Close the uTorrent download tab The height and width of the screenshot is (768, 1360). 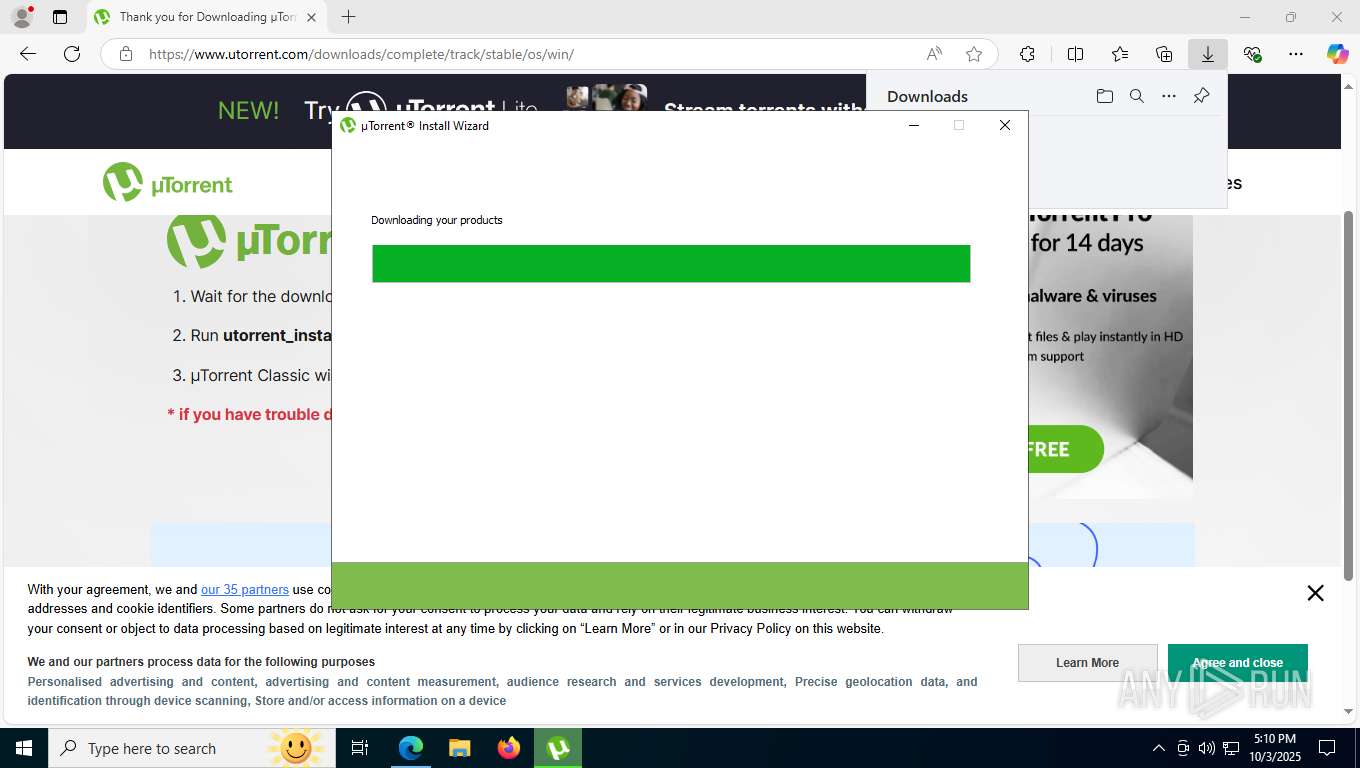[x=311, y=17]
